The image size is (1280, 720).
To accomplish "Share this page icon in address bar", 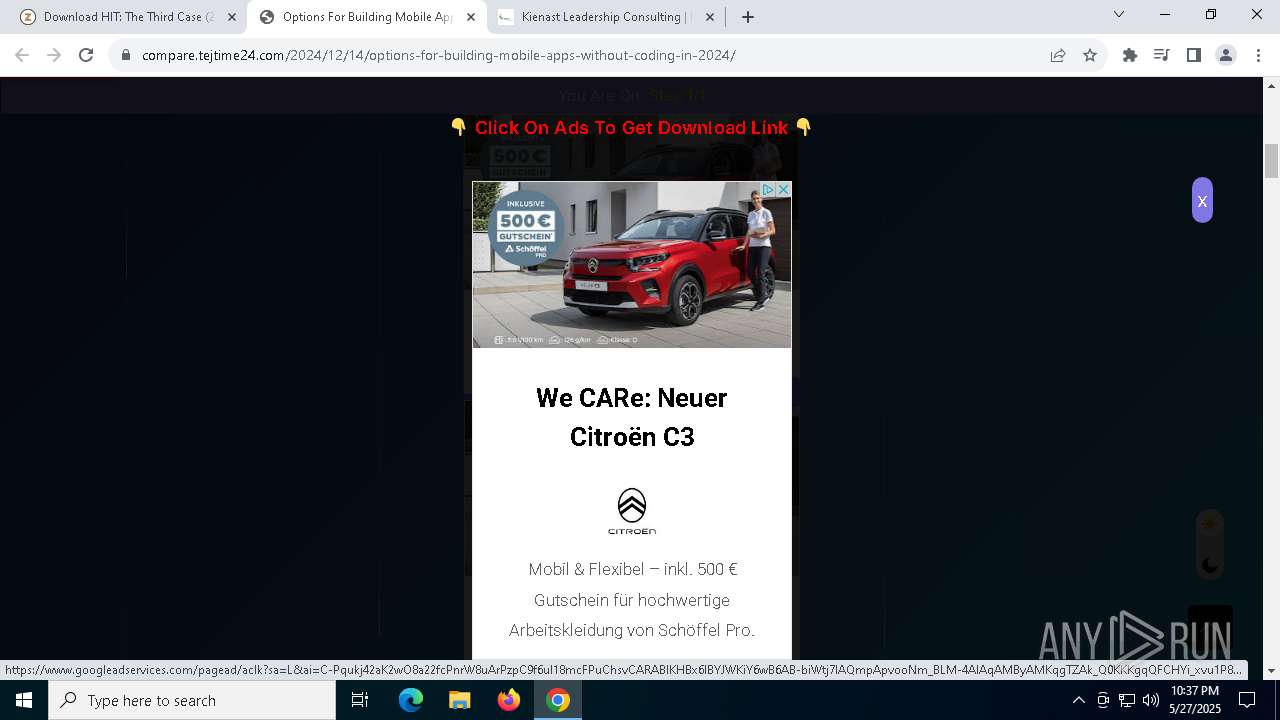I will 1058,55.
